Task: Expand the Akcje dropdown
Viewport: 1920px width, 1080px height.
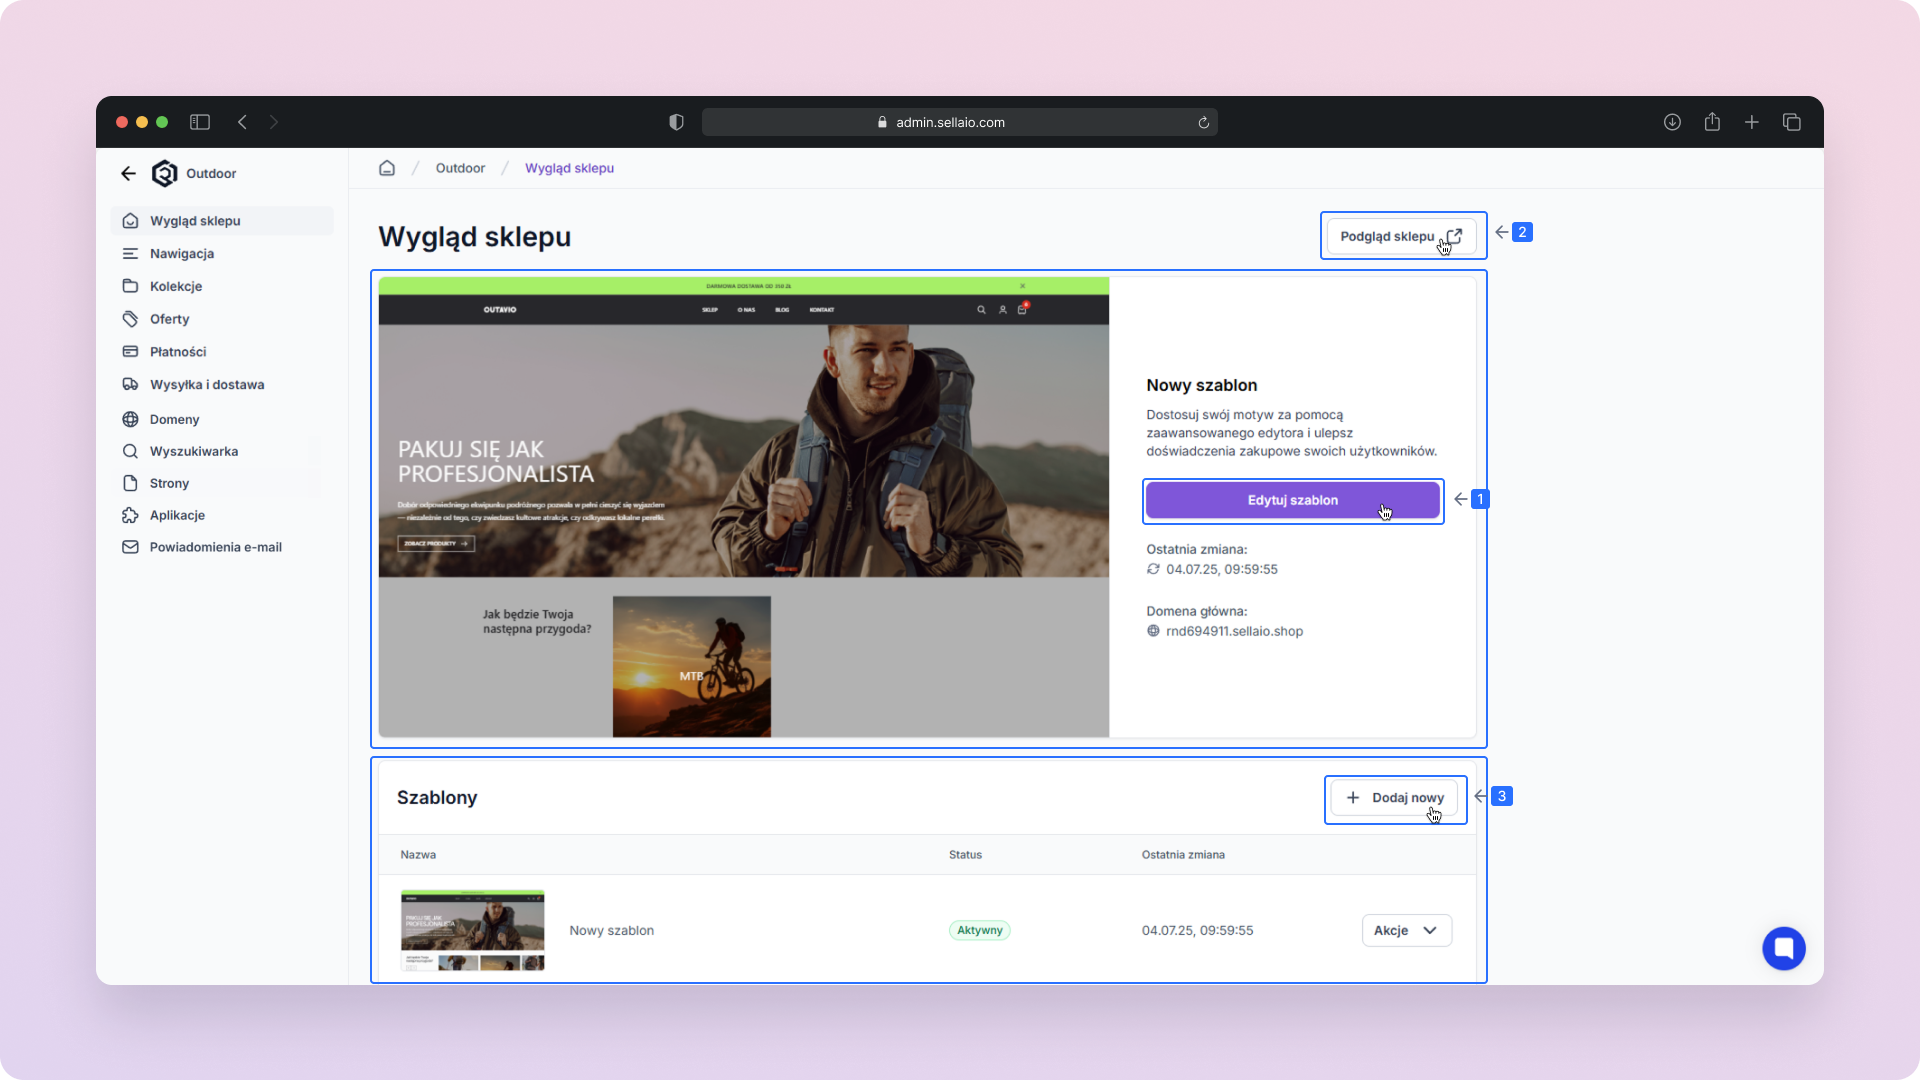Action: click(x=1406, y=930)
